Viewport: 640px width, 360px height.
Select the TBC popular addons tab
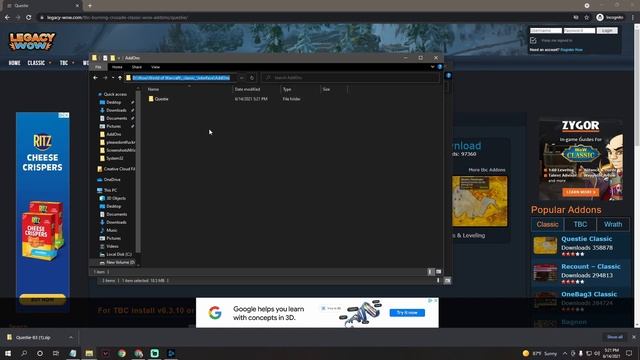tap(580, 224)
